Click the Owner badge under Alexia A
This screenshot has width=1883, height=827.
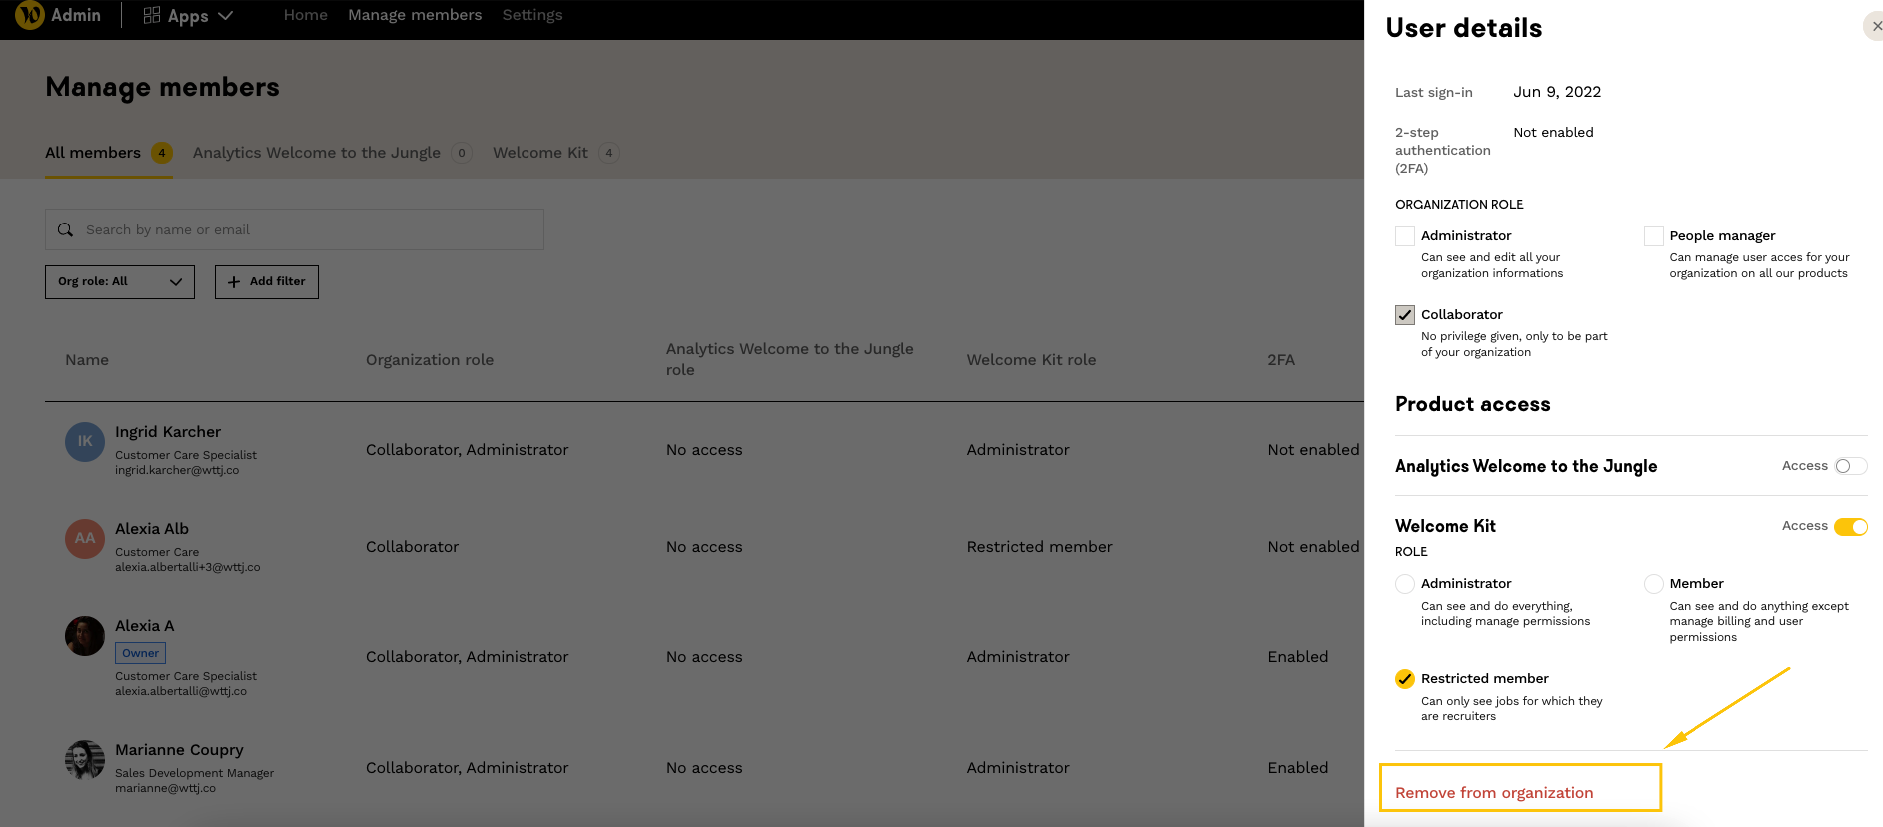click(141, 653)
